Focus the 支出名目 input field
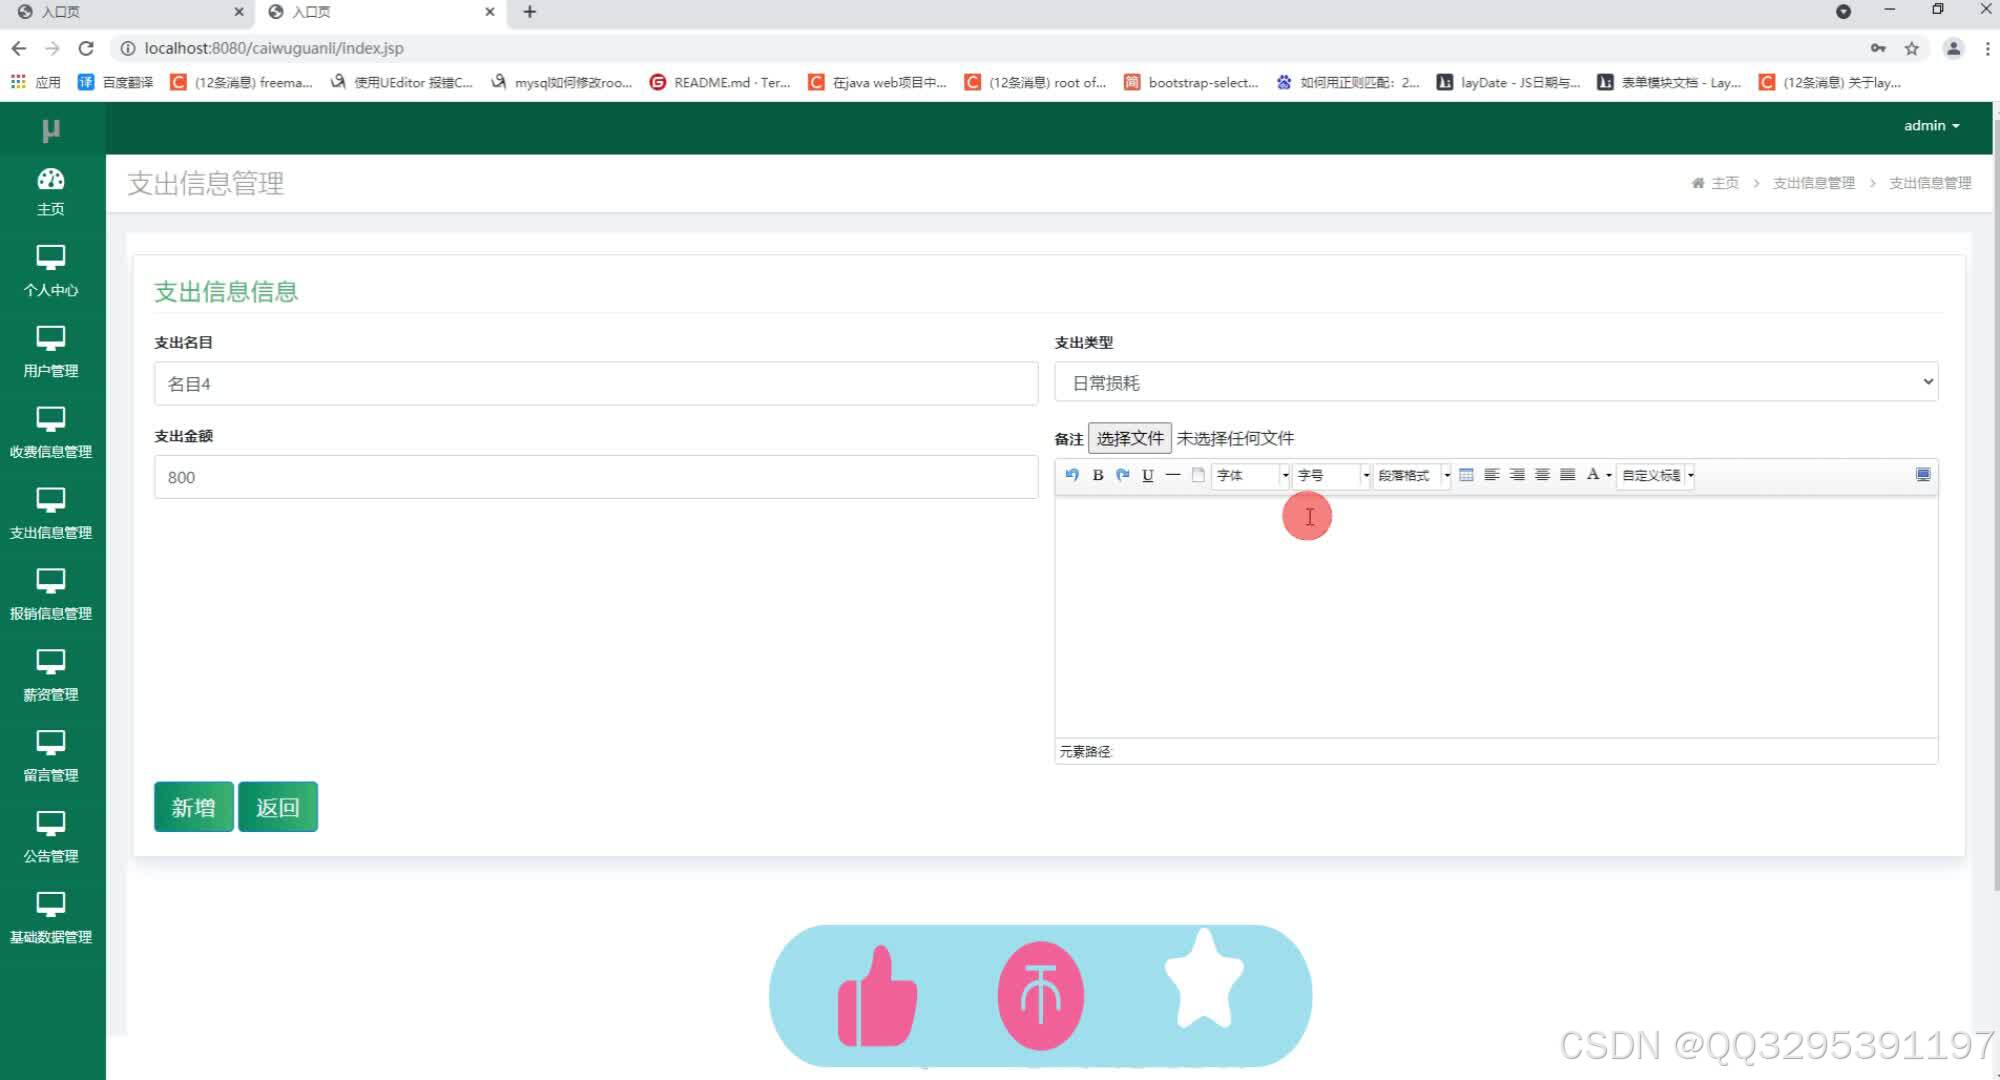2000x1080 pixels. point(596,384)
